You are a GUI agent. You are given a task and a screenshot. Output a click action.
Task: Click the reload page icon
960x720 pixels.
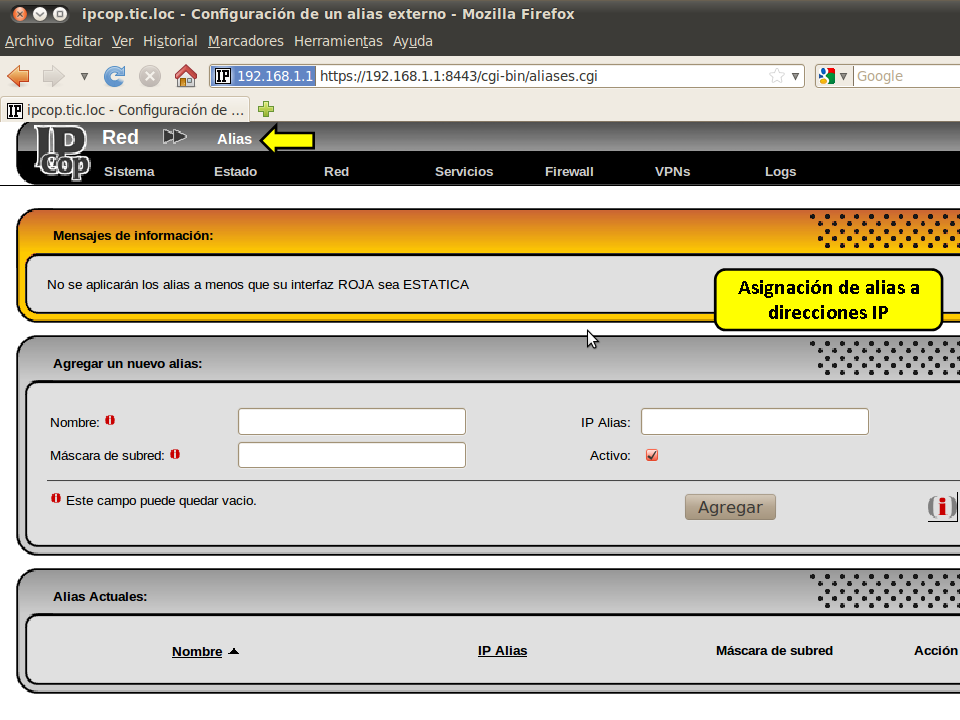pyautogui.click(x=115, y=76)
